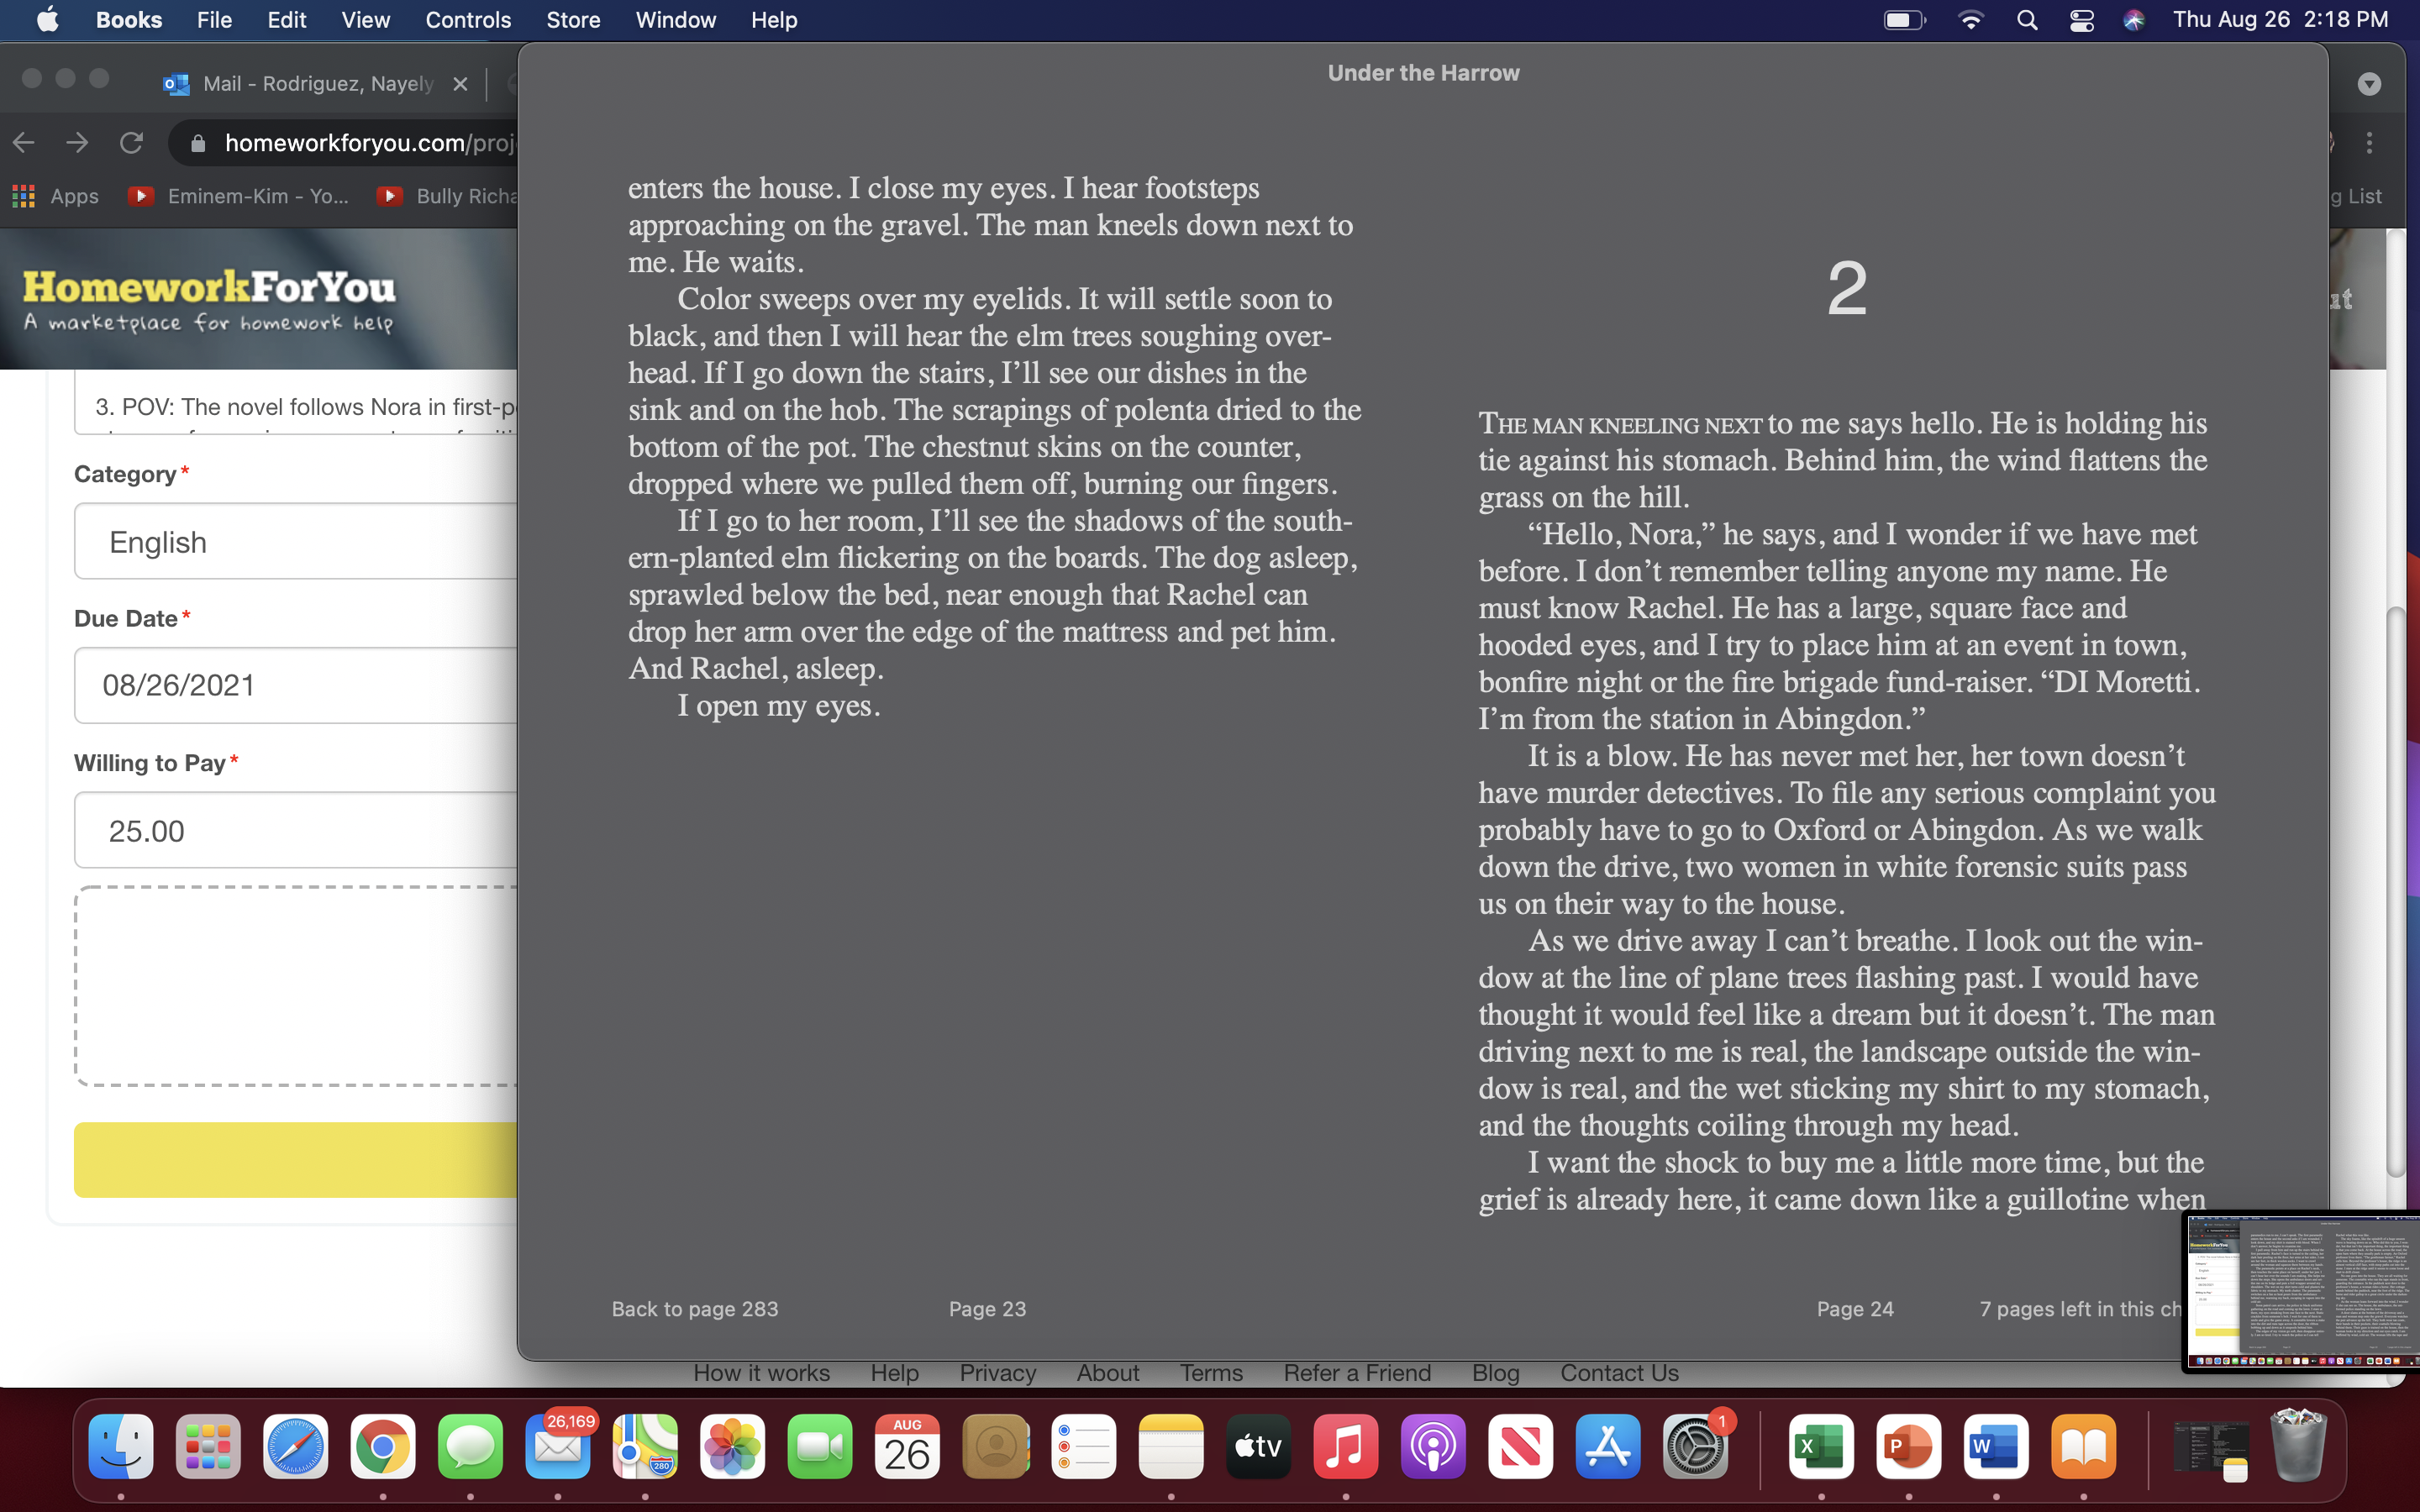Open Trash in the Dock
The height and width of the screenshot is (1512, 2420).
coord(2298,1447)
